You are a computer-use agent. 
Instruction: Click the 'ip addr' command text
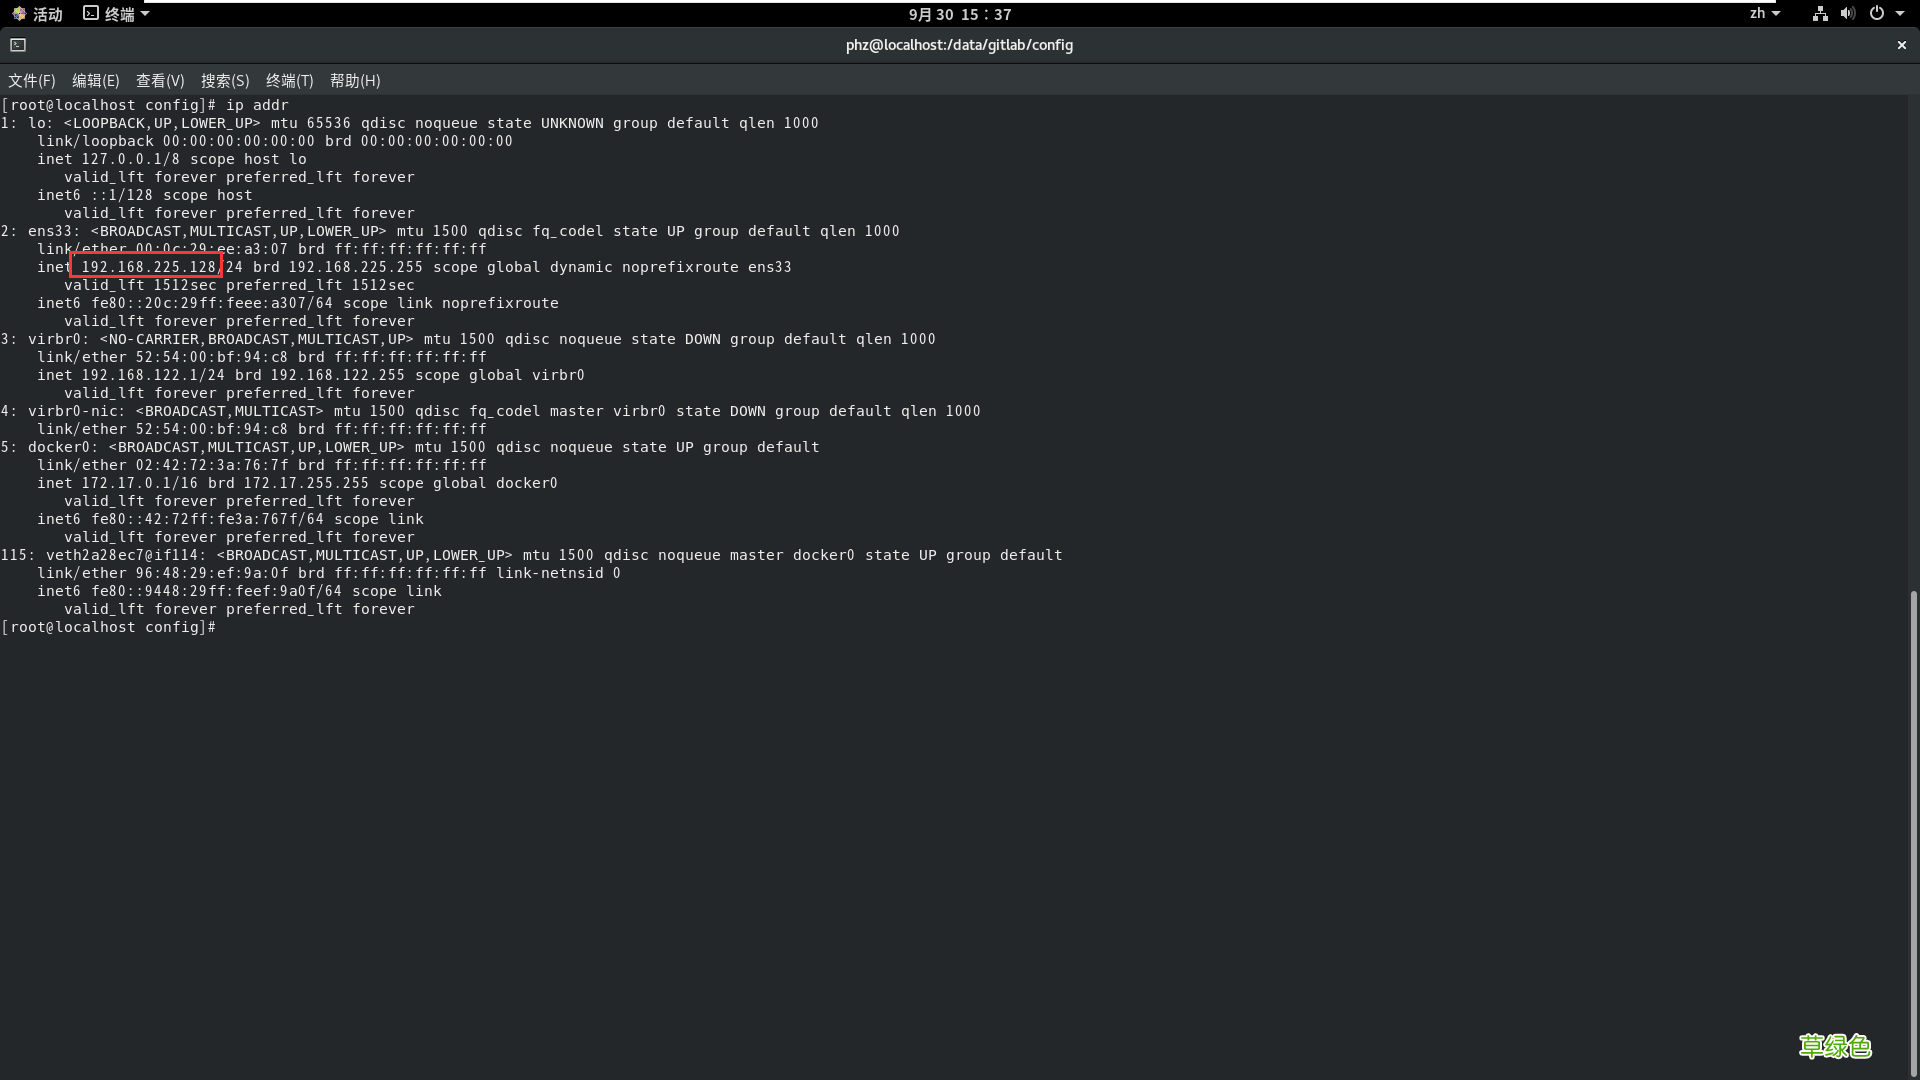[x=257, y=105]
